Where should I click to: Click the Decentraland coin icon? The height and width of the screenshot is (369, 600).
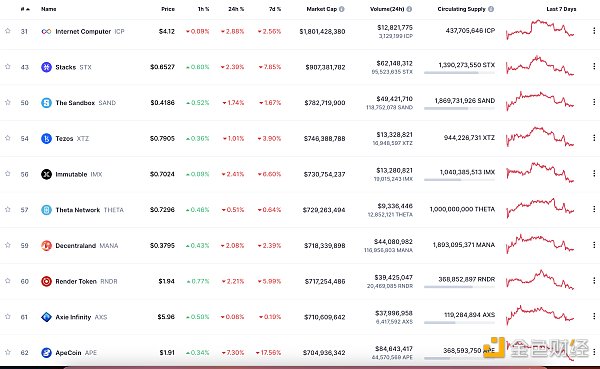point(46,245)
